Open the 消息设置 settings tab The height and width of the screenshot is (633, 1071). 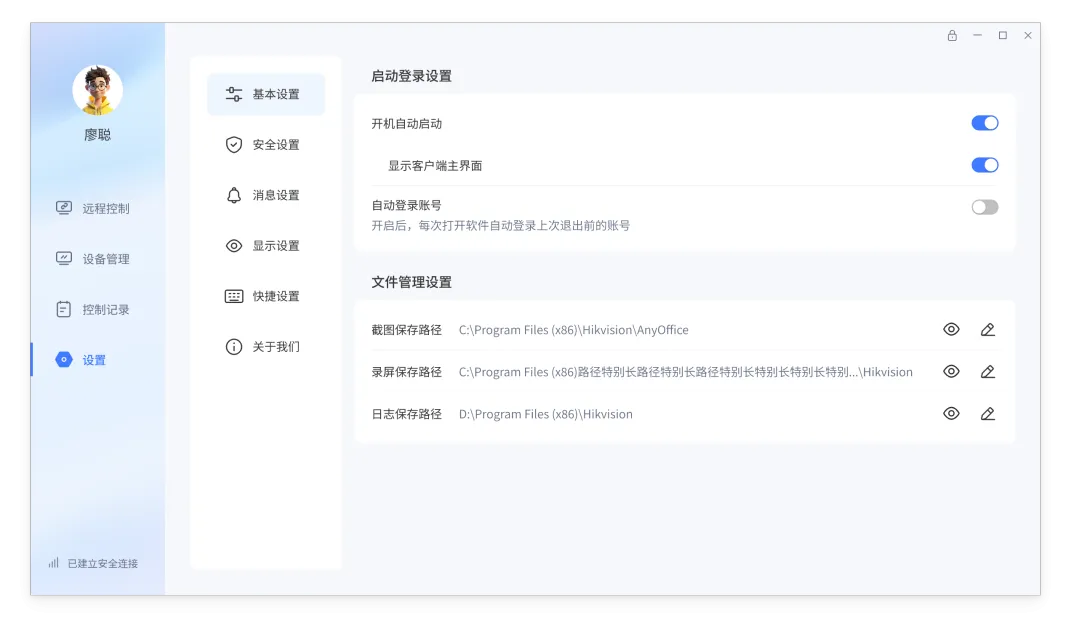[x=265, y=195]
